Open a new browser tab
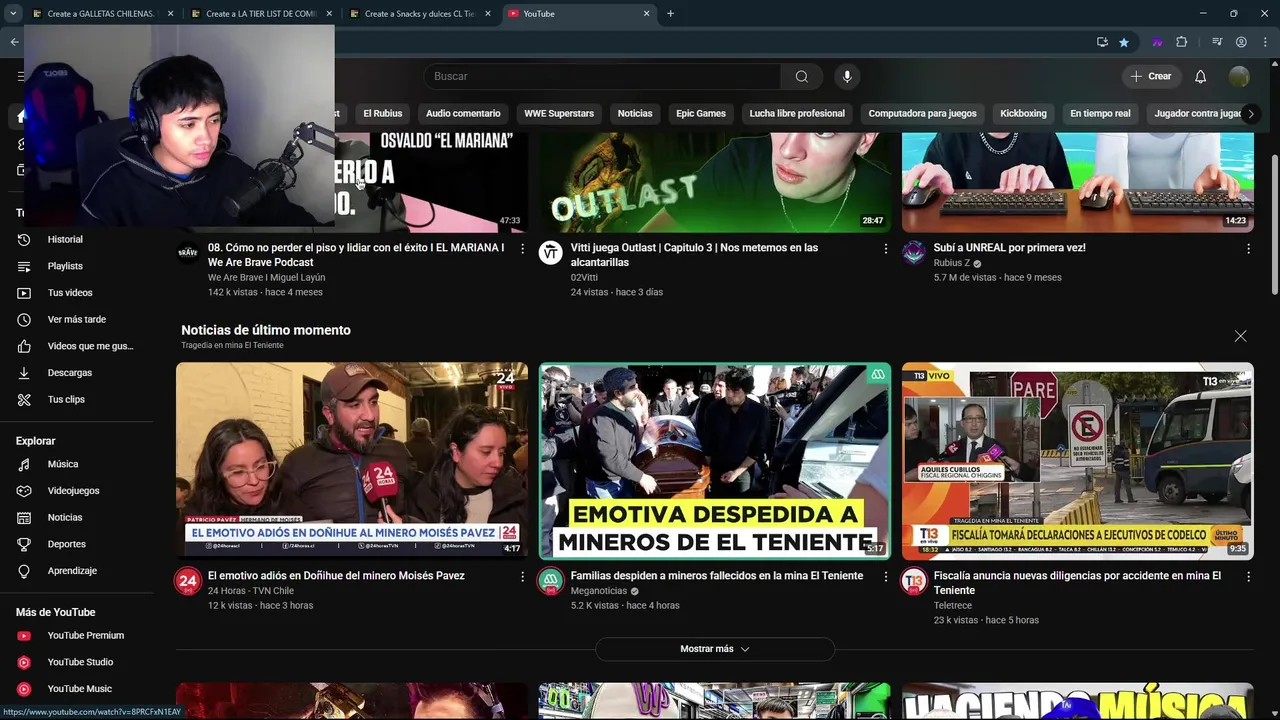 (670, 14)
